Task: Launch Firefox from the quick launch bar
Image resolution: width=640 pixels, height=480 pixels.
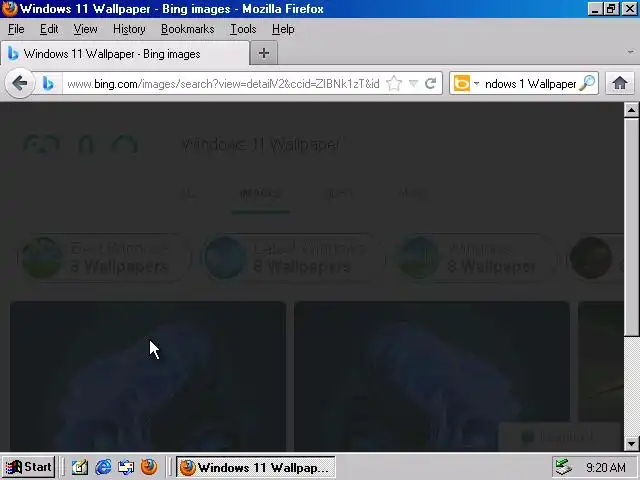Action: pos(149,467)
